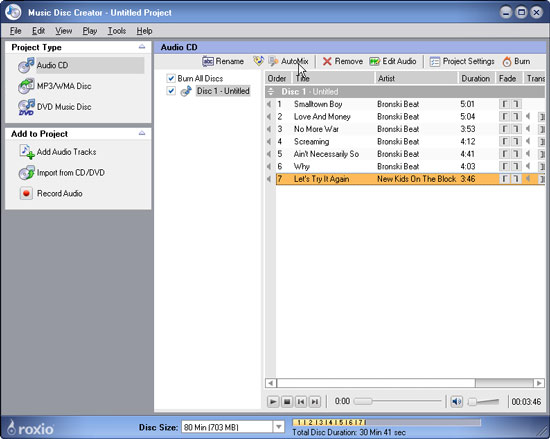Click preview arrow left of Smalltown Boy
The width and height of the screenshot is (550, 439).
coord(269,104)
